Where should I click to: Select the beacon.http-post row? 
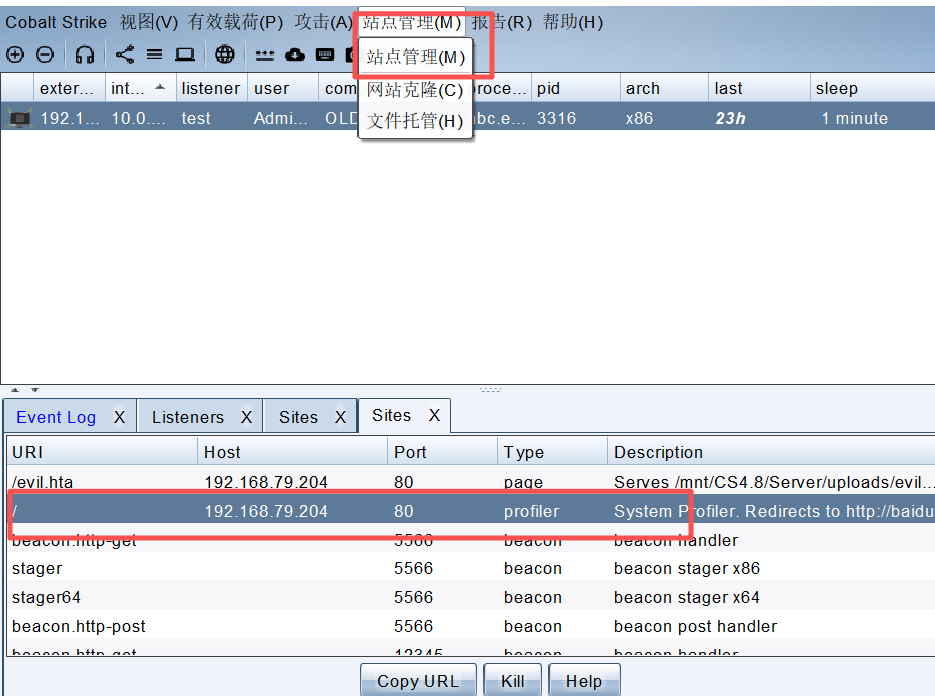point(471,626)
